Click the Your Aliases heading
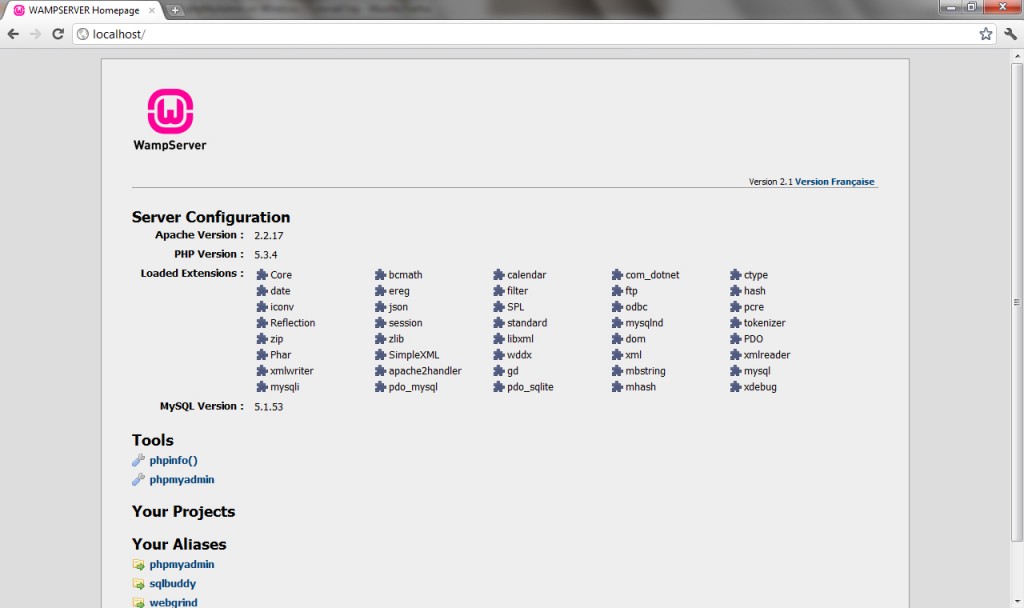 (179, 544)
